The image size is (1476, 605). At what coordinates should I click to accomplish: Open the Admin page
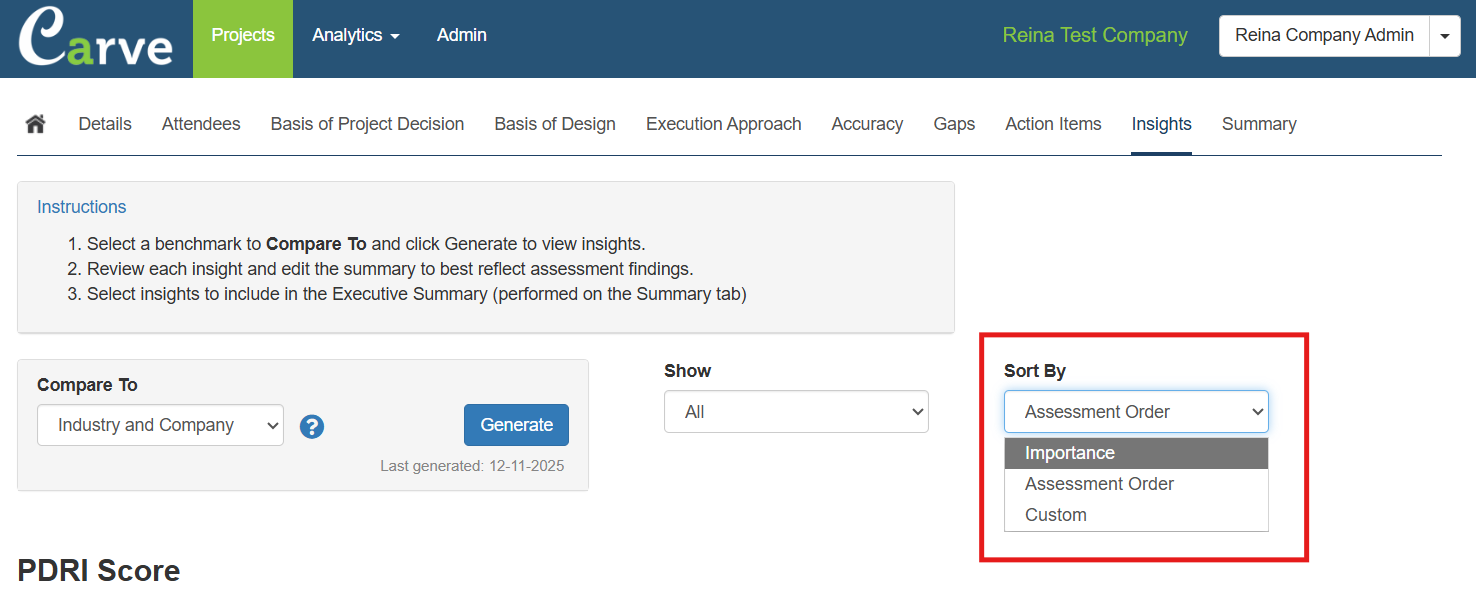point(462,35)
